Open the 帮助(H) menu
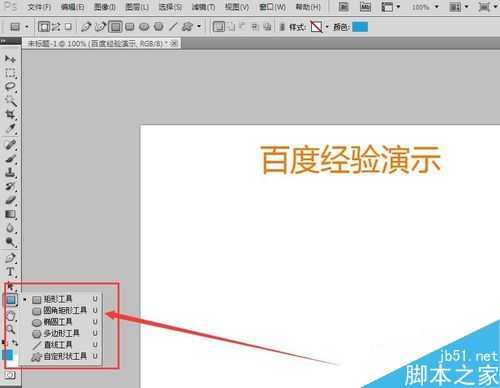Viewport: 500px width, 388px height. [308, 7]
